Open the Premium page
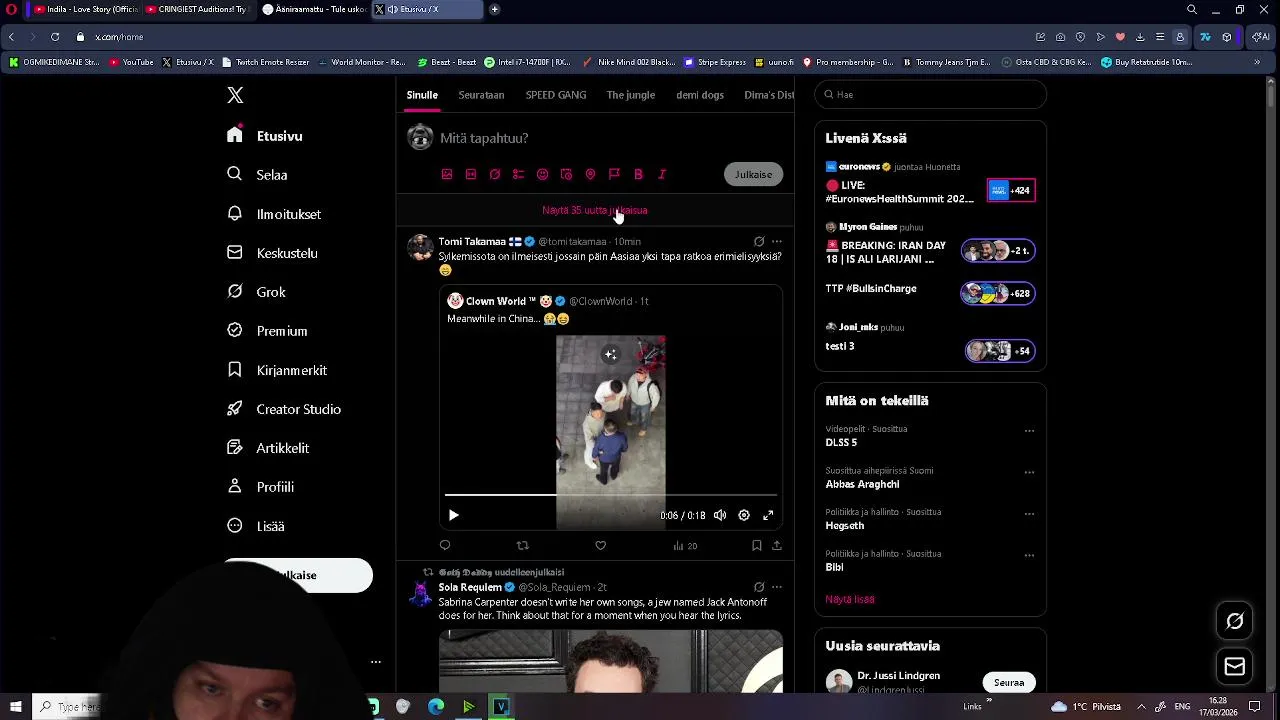This screenshot has height=720, width=1280. tap(267, 331)
